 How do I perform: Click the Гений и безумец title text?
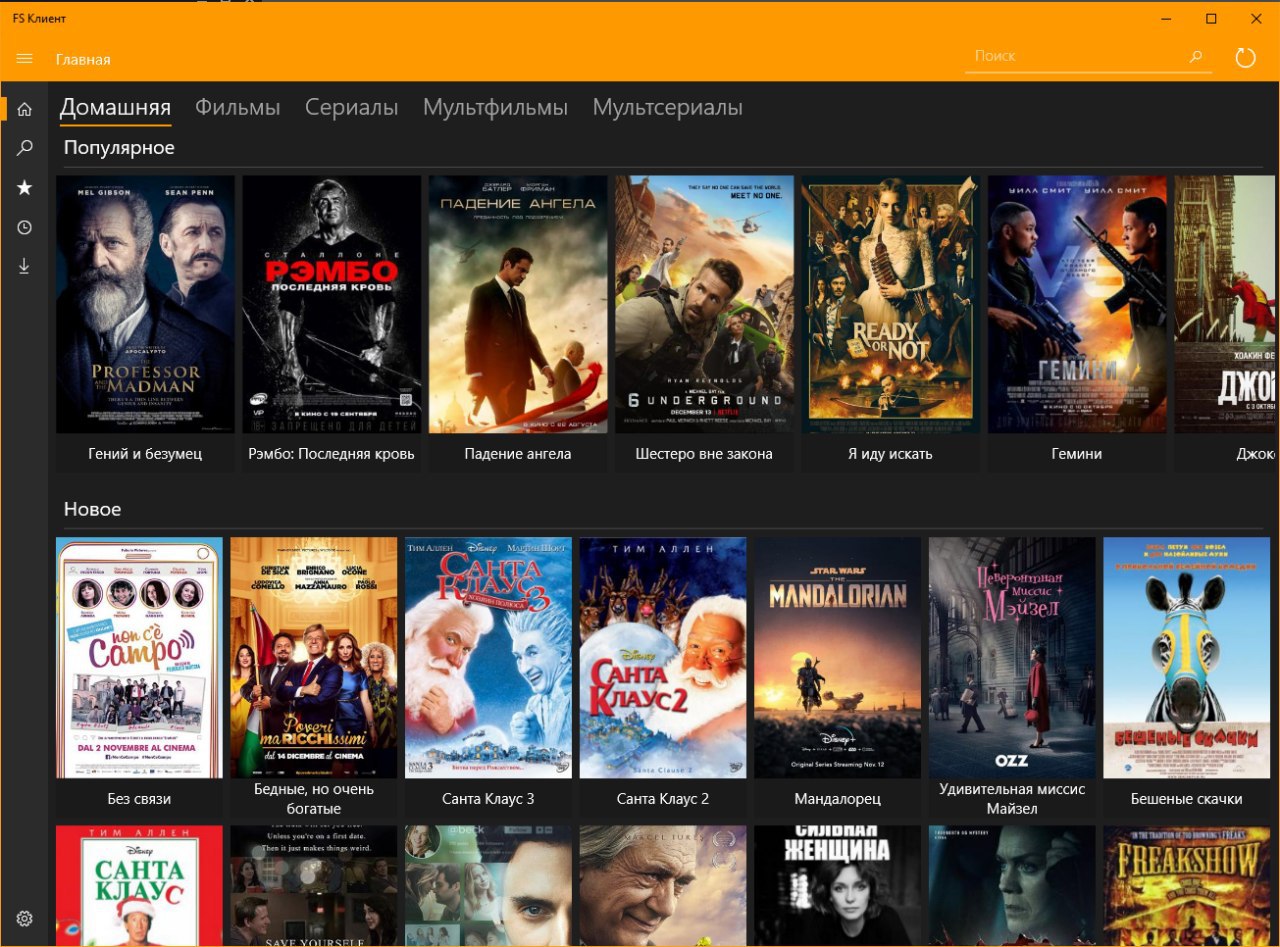(x=145, y=454)
